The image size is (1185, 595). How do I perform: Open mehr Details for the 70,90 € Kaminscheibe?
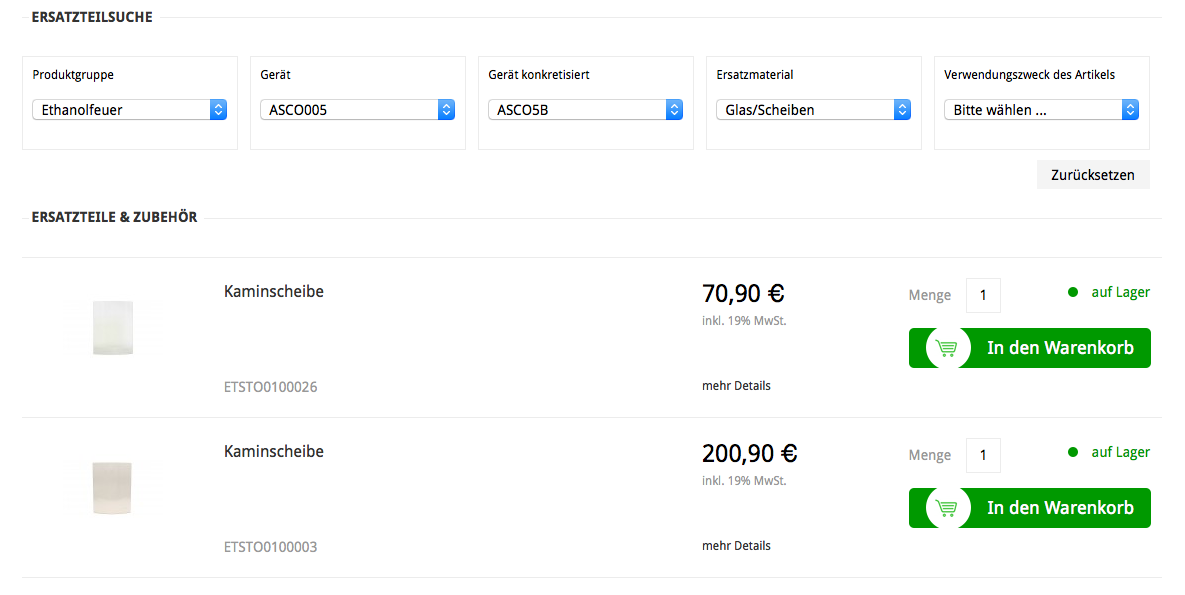pos(736,386)
